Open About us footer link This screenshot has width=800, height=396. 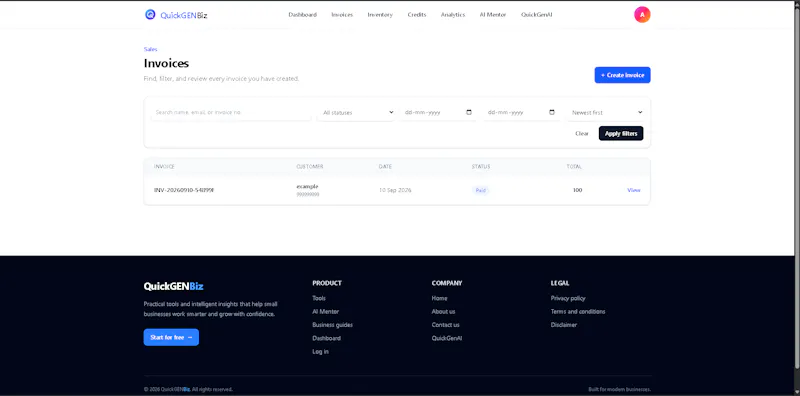(x=443, y=311)
